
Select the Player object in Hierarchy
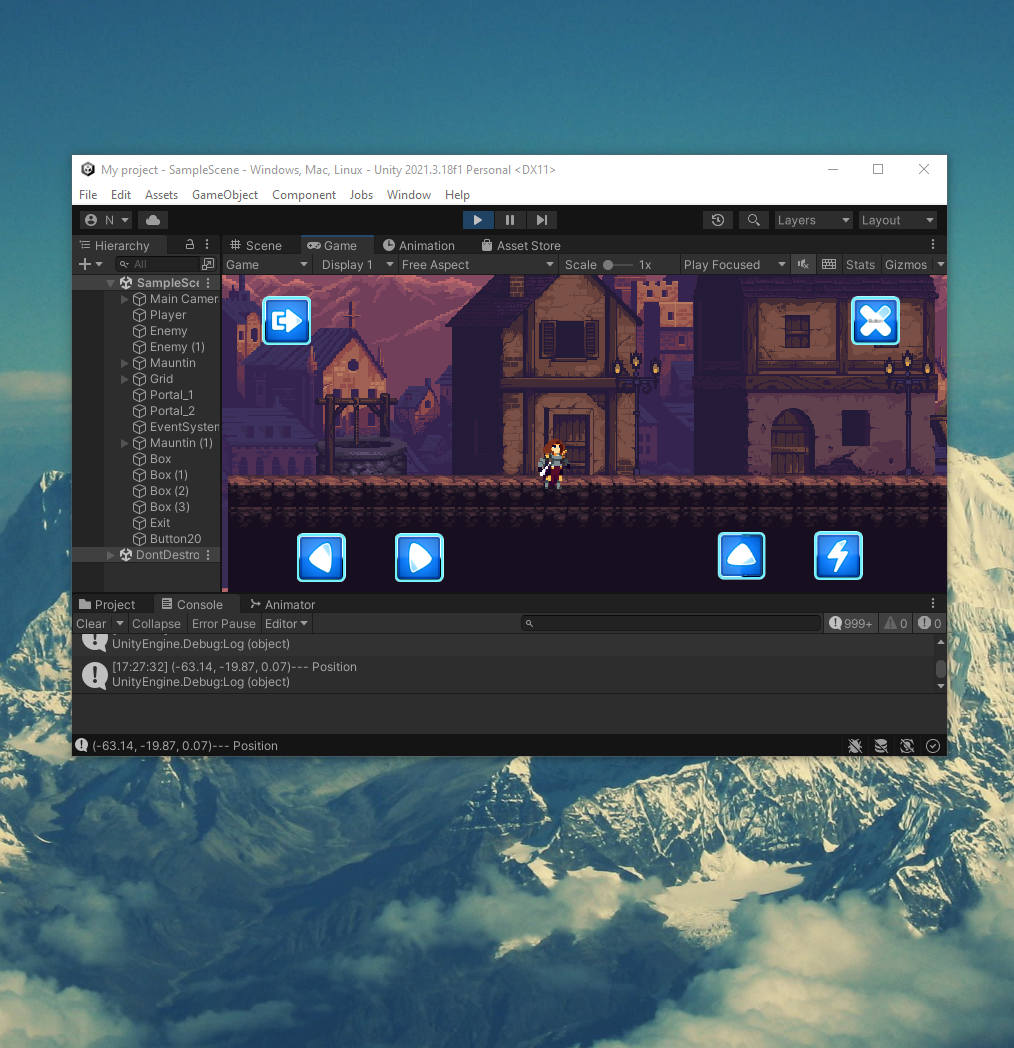pos(168,315)
